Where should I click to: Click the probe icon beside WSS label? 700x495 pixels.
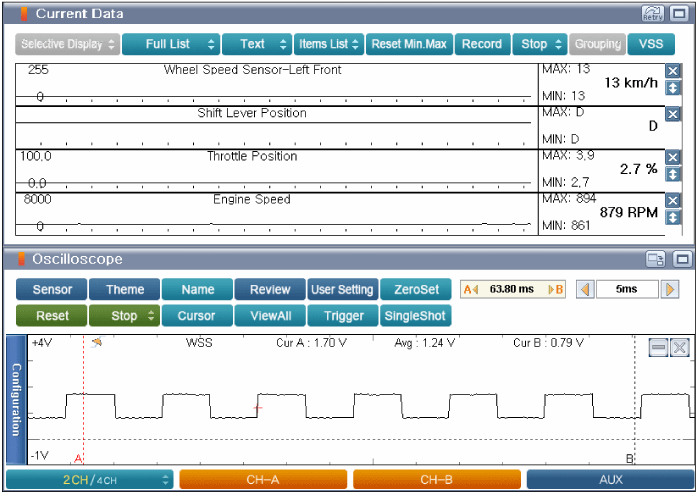pyautogui.click(x=97, y=343)
